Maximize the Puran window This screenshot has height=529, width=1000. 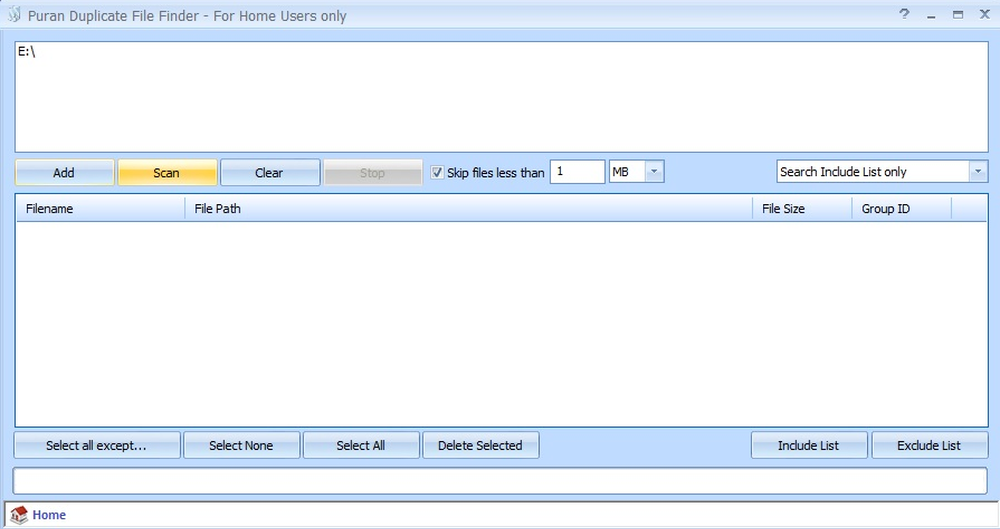[958, 15]
